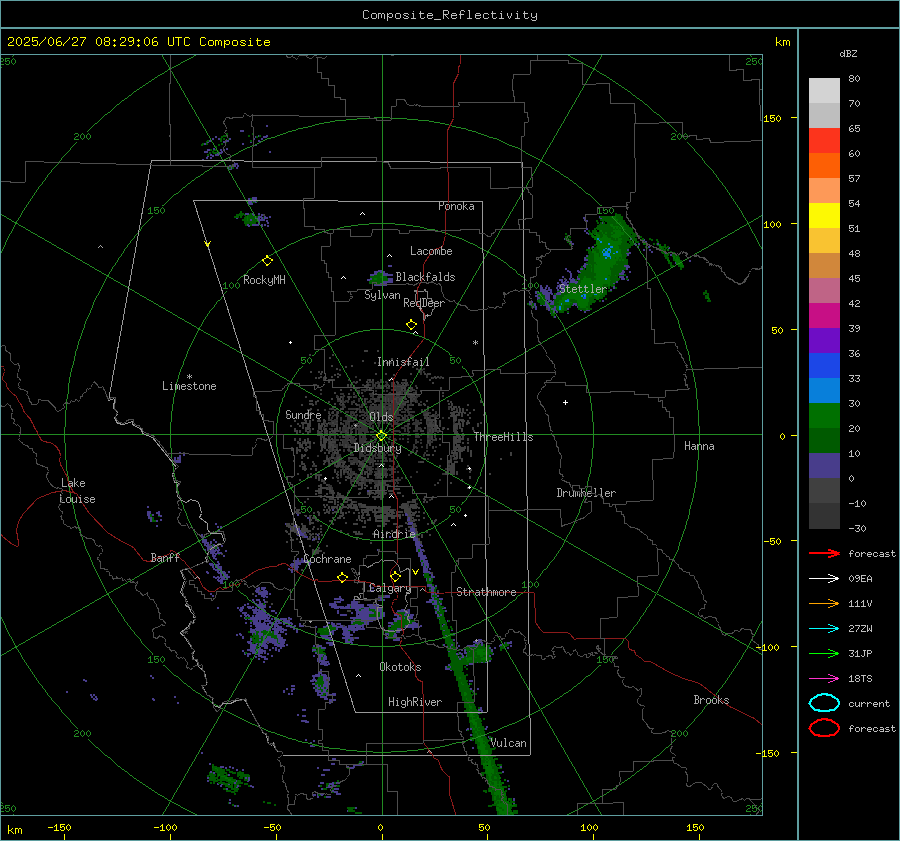Click the magenta 18TS arrow icon
Image resolution: width=900 pixels, height=841 pixels.
point(824,679)
